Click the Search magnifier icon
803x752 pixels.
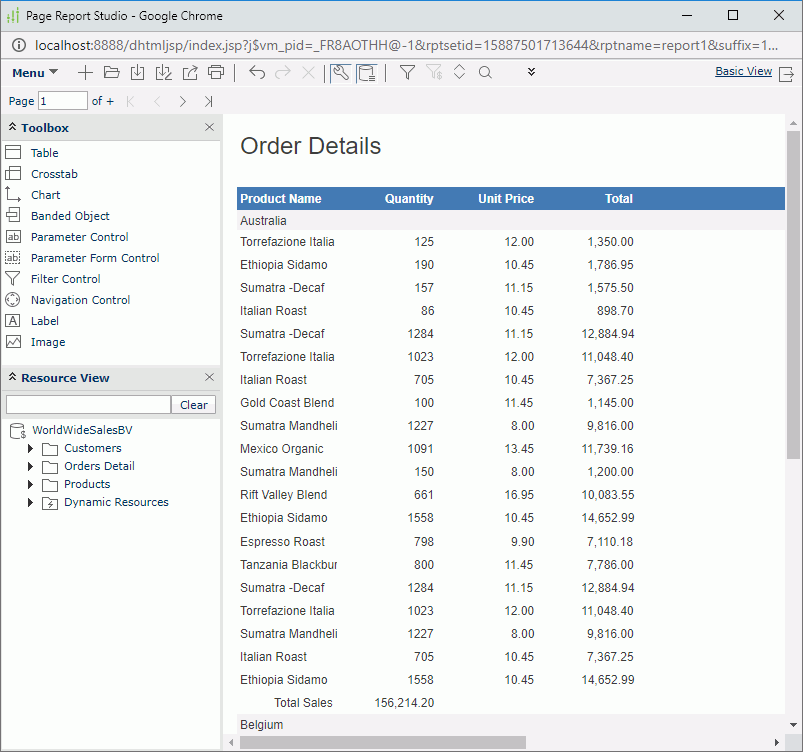[485, 72]
